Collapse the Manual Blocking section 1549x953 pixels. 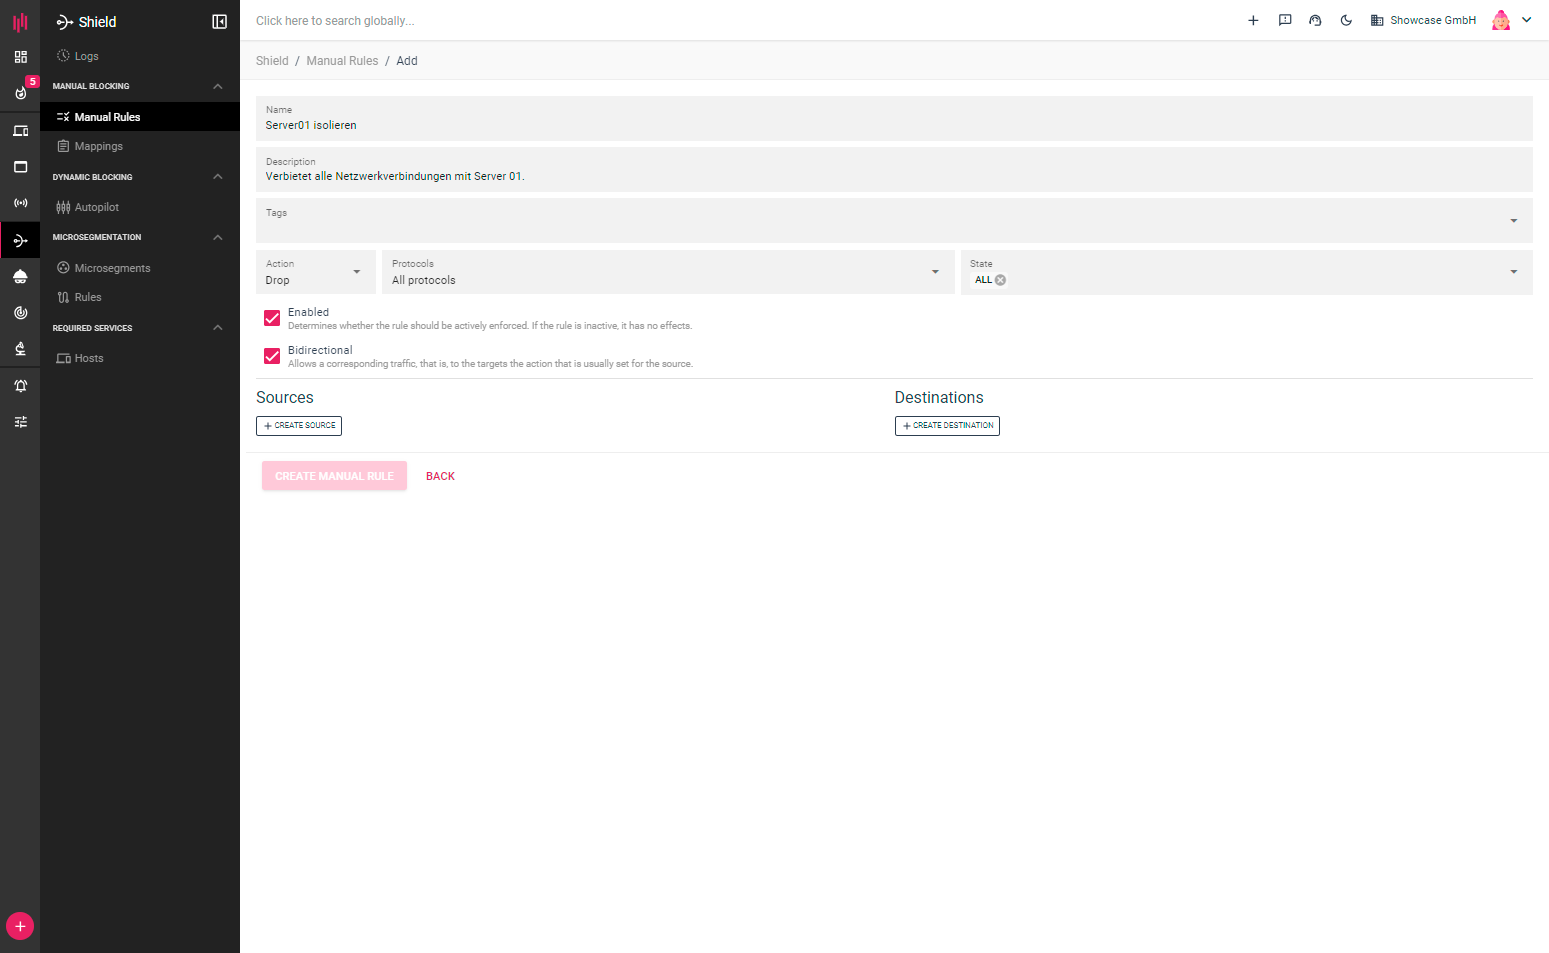pyautogui.click(x=218, y=87)
